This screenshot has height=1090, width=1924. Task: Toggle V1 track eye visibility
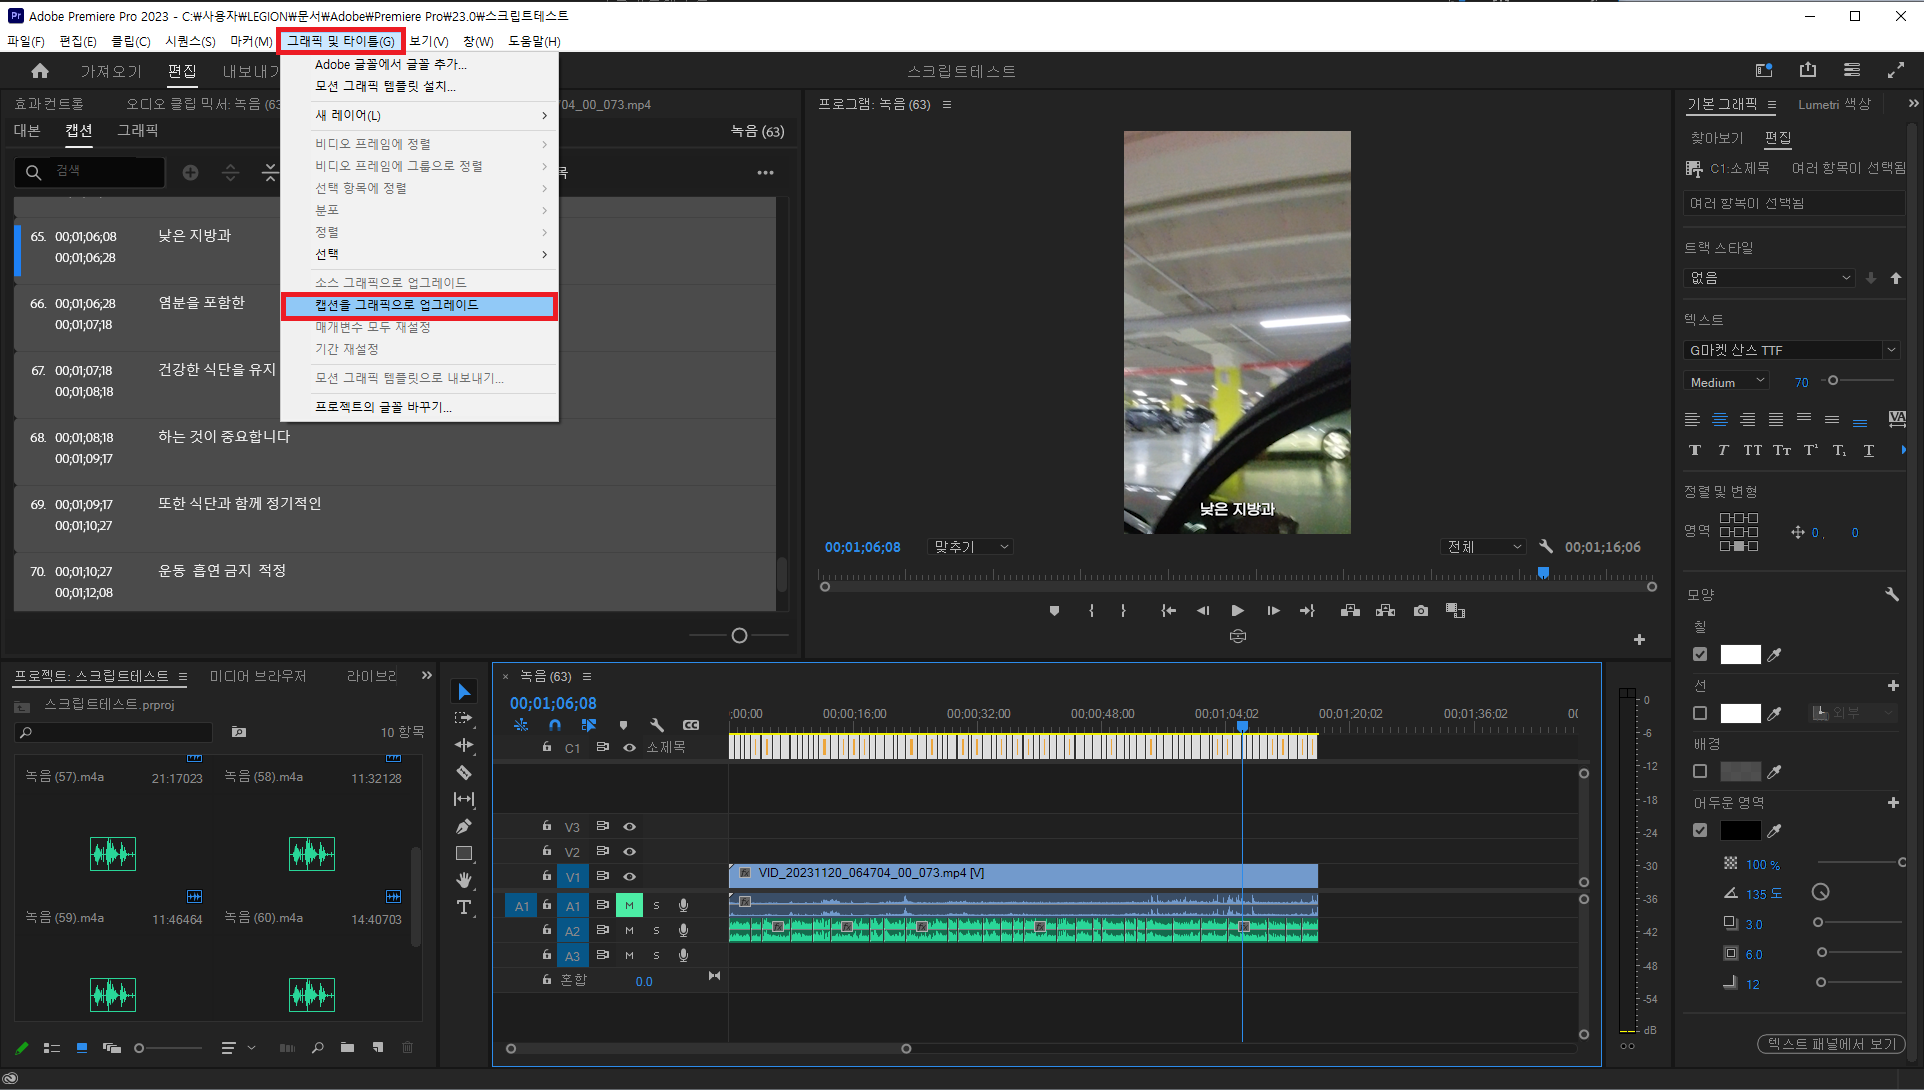pyautogui.click(x=630, y=876)
